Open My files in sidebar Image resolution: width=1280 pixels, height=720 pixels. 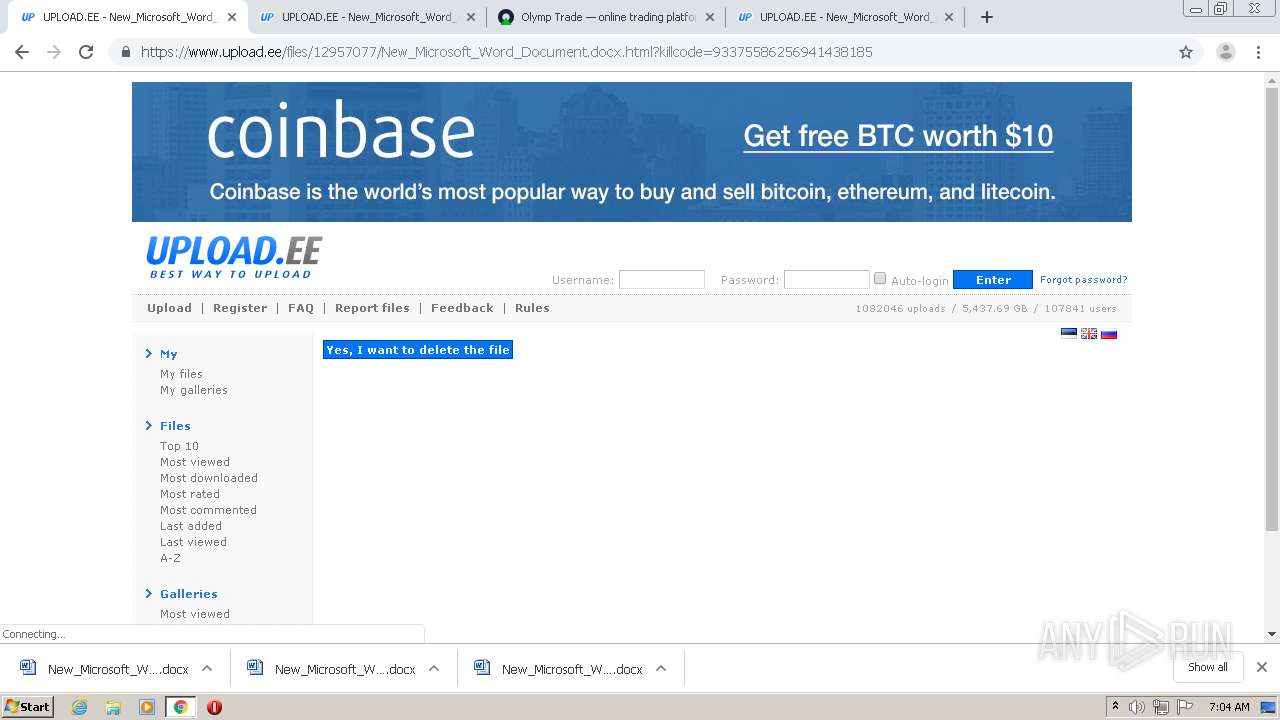(181, 374)
